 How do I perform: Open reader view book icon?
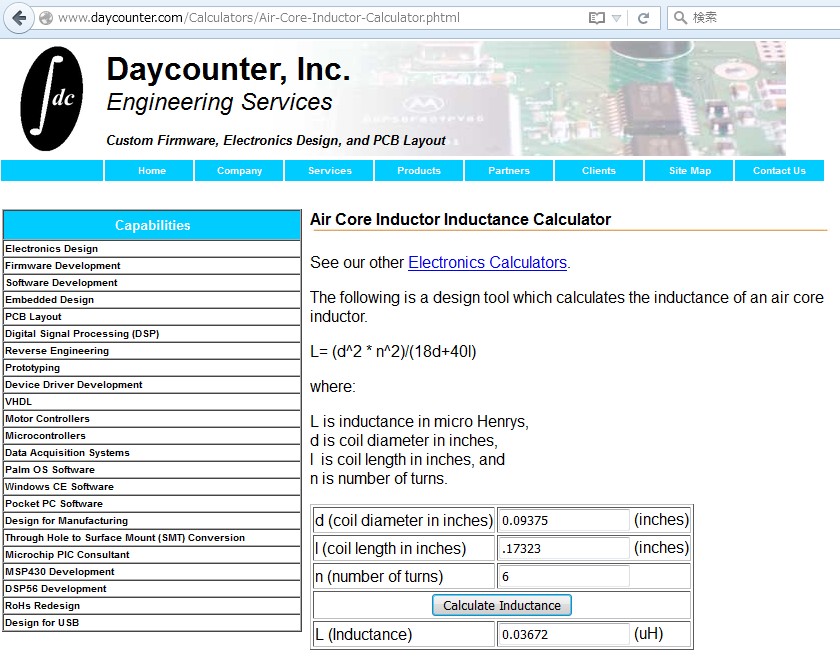[596, 18]
